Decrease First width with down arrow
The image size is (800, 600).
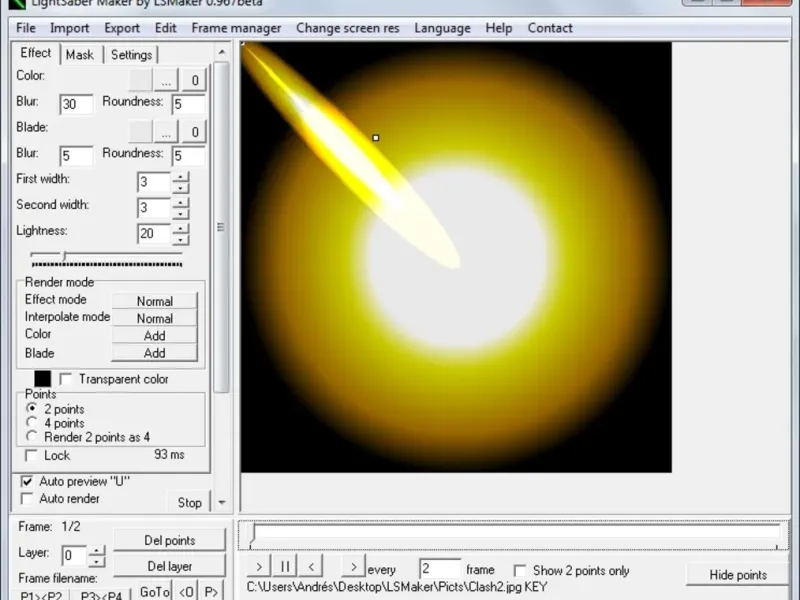pyautogui.click(x=180, y=188)
